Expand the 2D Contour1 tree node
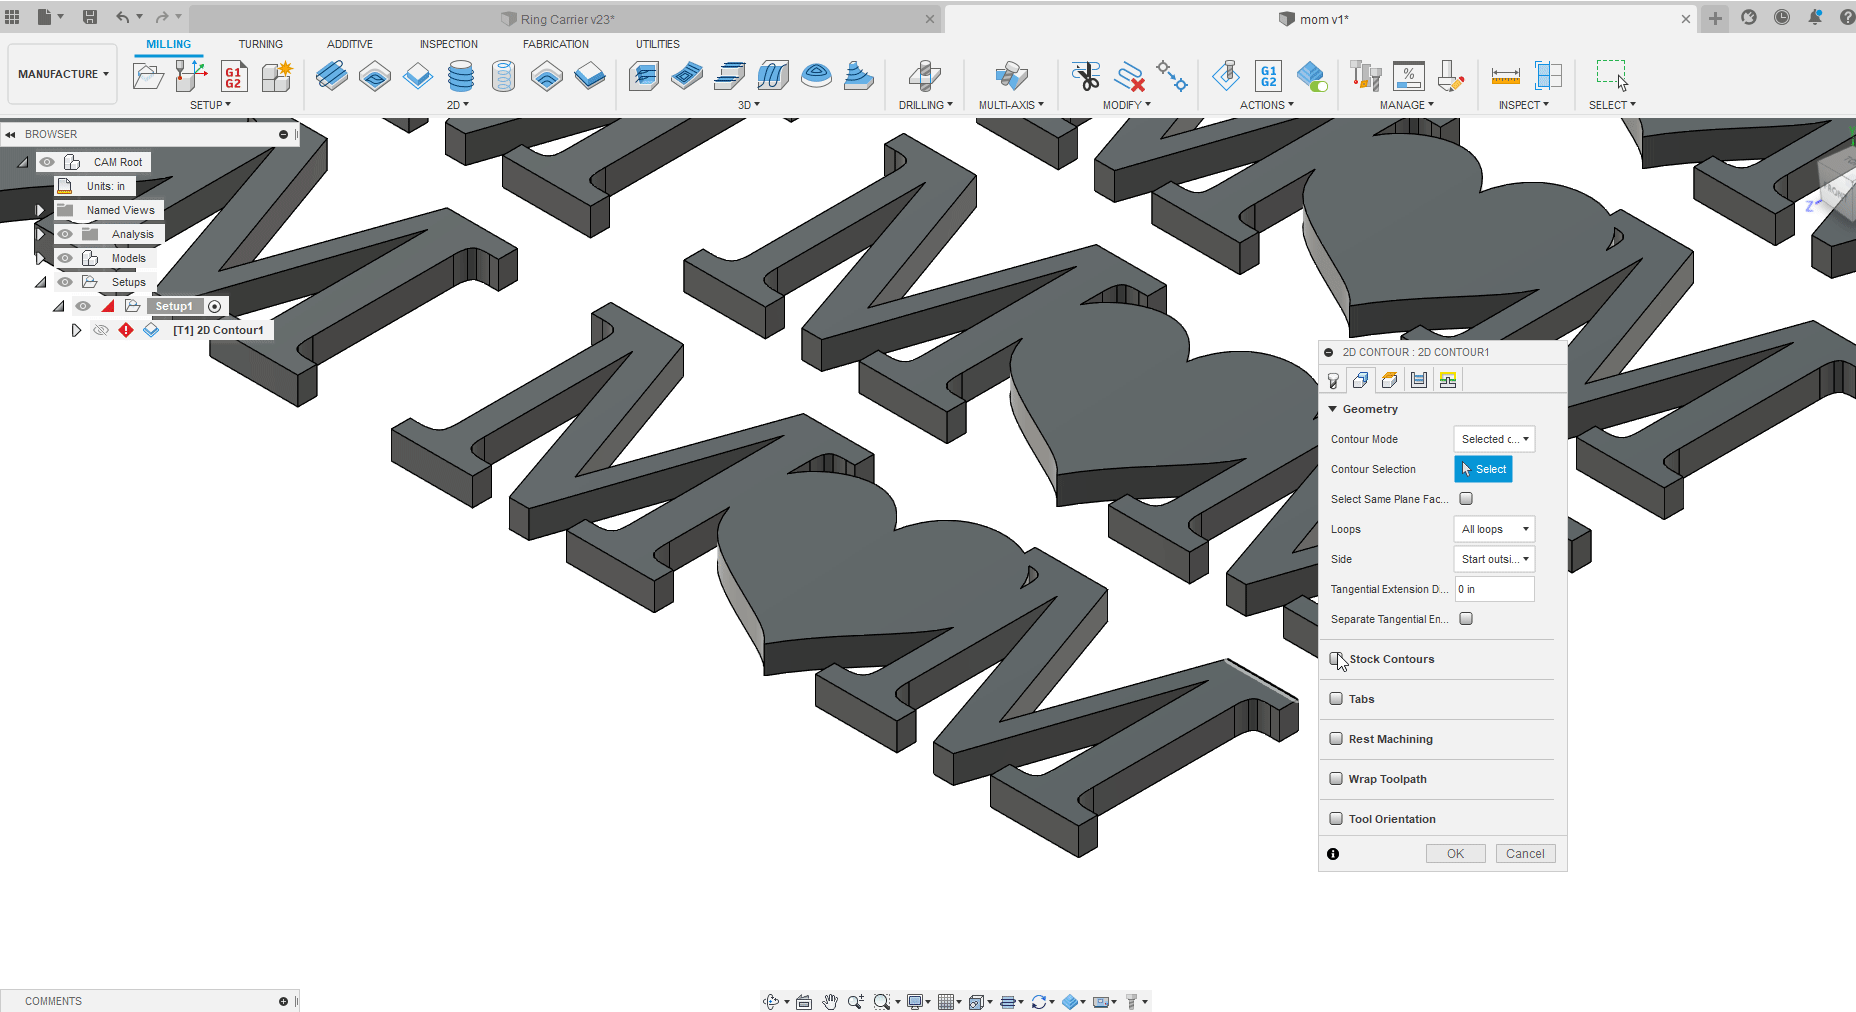This screenshot has height=1012, width=1856. tap(76, 330)
